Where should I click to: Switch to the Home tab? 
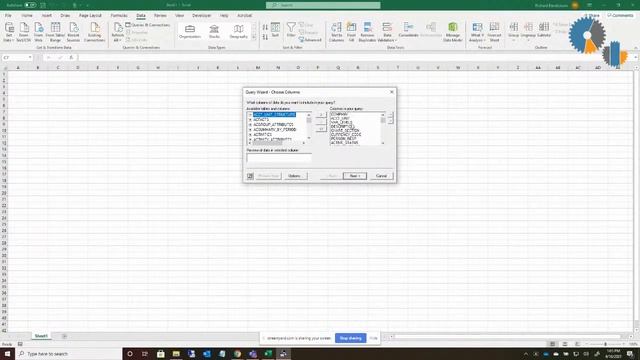(x=27, y=16)
